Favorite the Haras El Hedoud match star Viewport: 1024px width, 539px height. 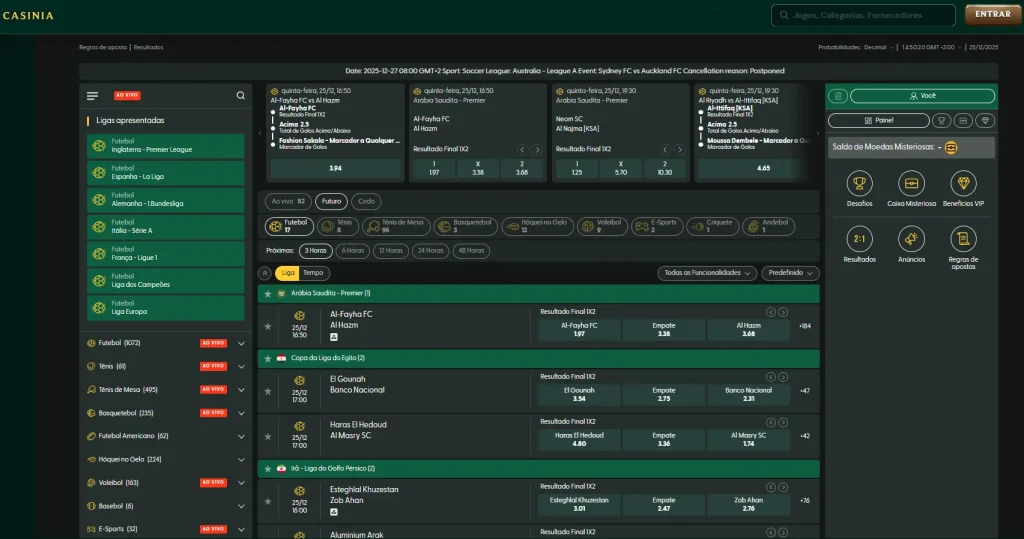pos(268,436)
